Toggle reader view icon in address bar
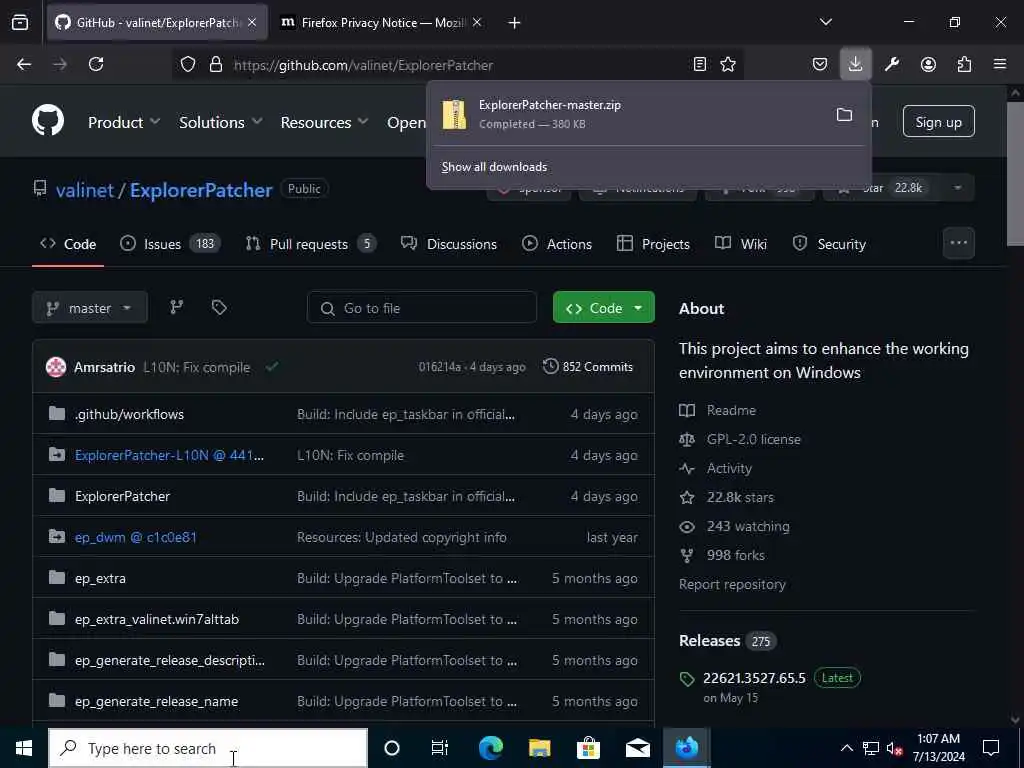This screenshot has height=768, width=1024. [x=699, y=64]
